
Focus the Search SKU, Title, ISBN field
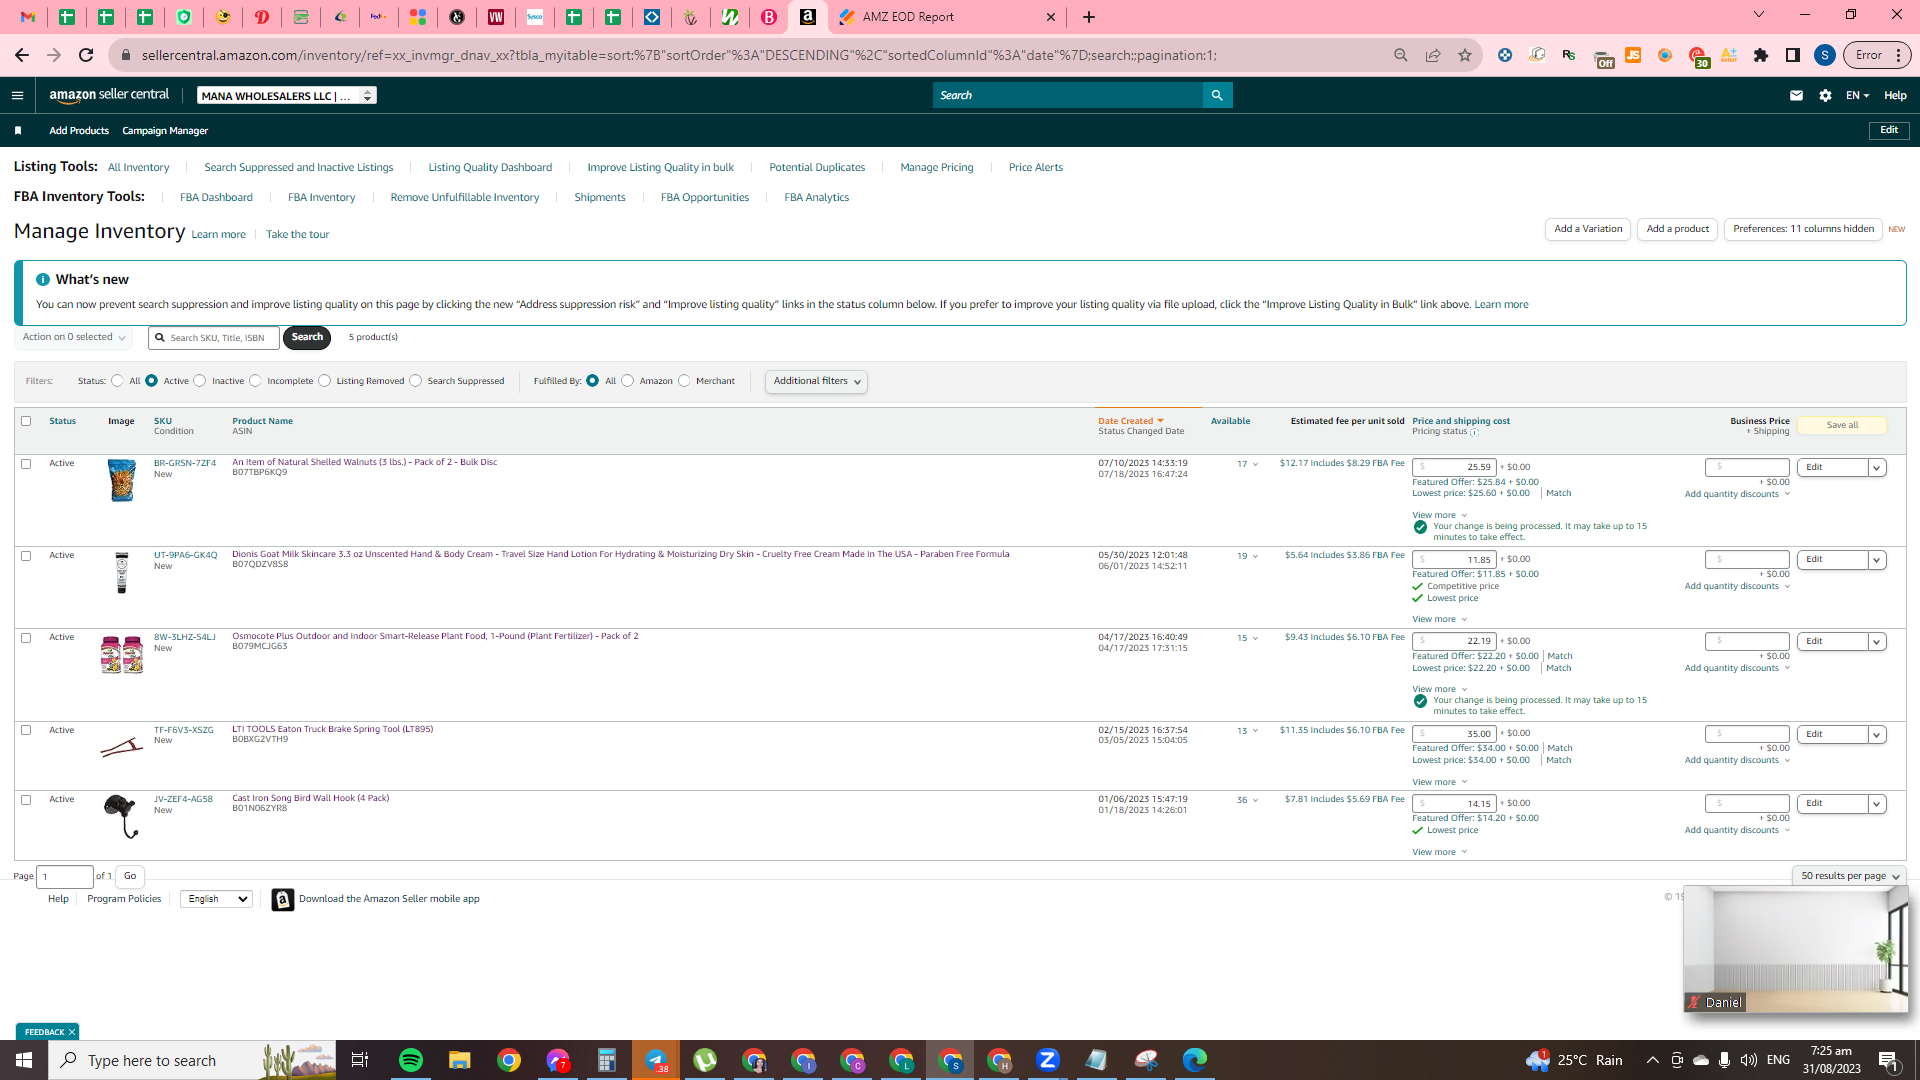[214, 338]
